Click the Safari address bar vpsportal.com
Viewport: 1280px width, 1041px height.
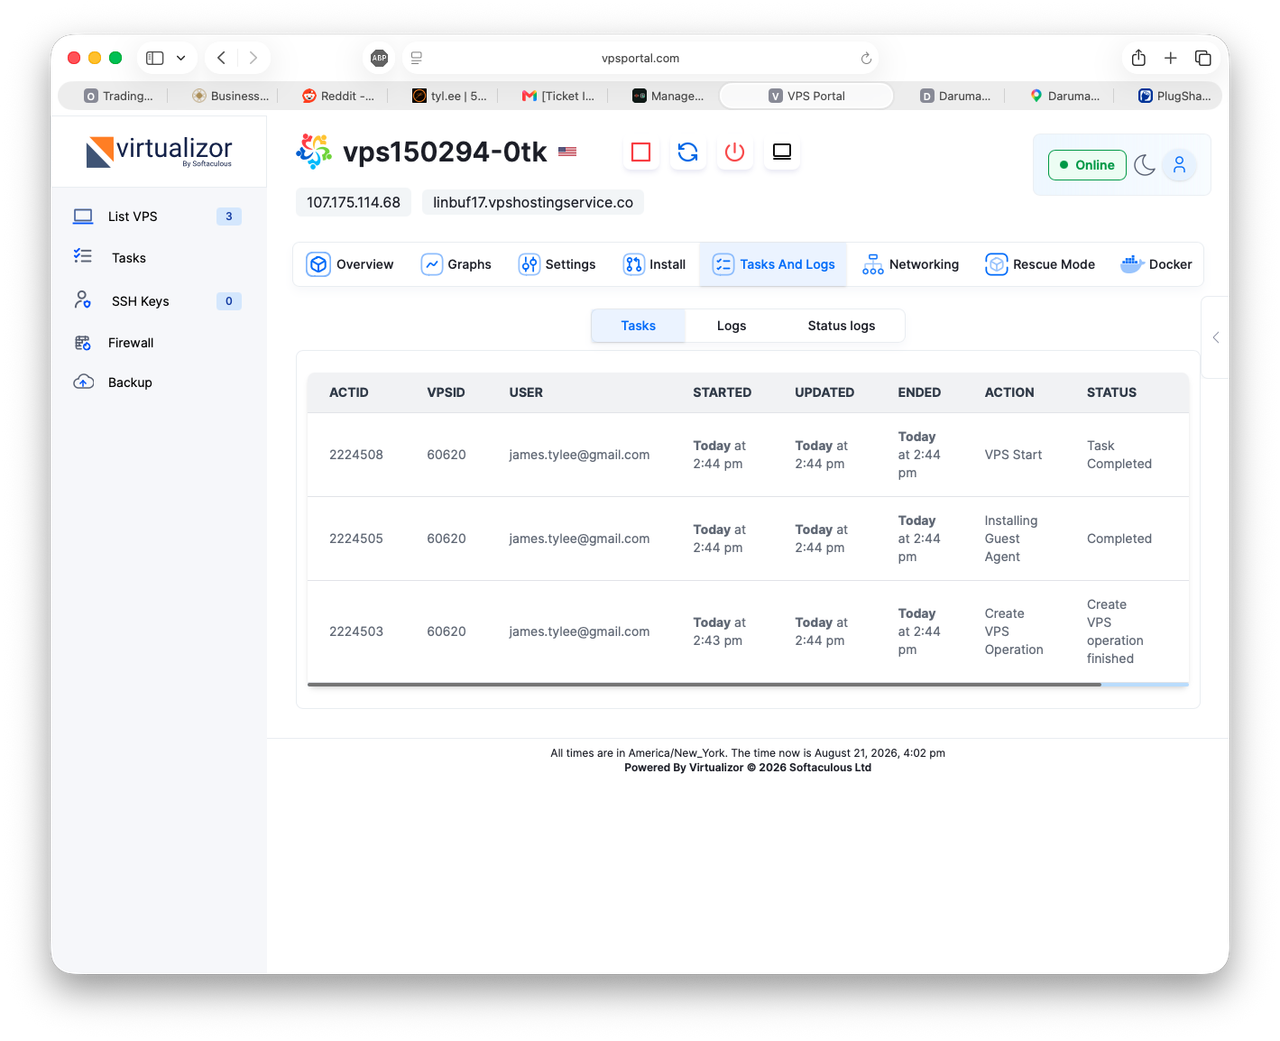tap(640, 58)
